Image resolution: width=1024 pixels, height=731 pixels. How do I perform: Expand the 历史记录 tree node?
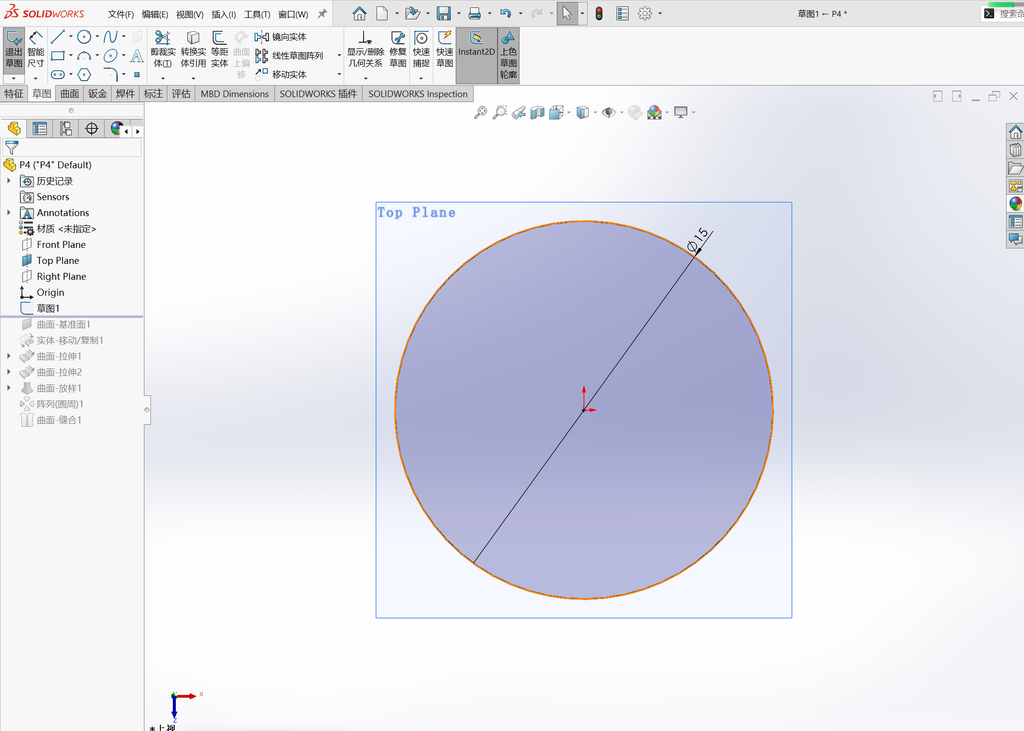pyautogui.click(x=8, y=181)
